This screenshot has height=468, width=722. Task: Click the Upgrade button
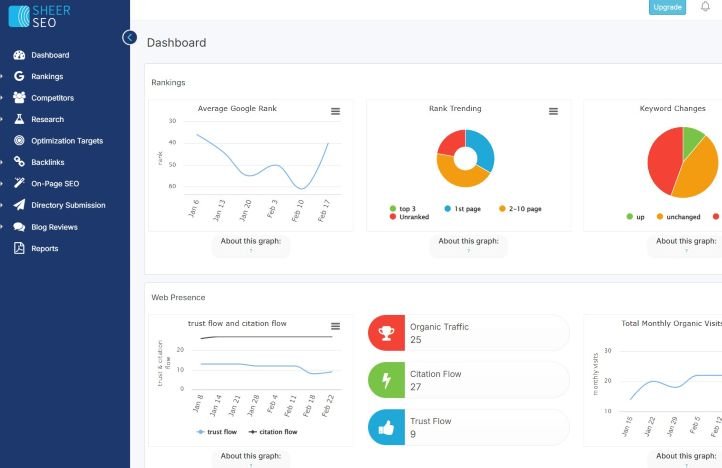(x=667, y=7)
